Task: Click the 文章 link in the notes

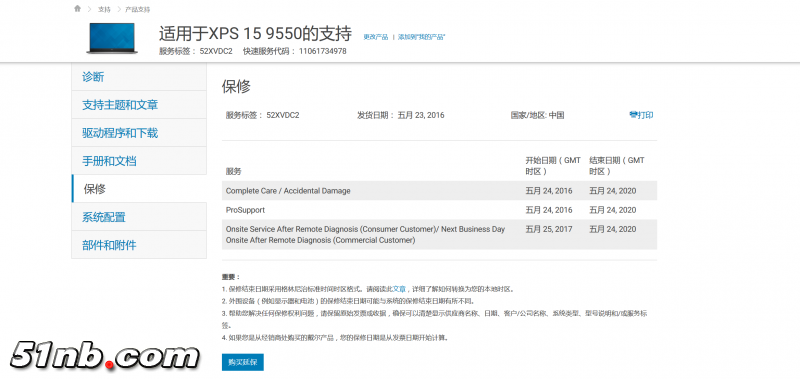Action: click(399, 289)
